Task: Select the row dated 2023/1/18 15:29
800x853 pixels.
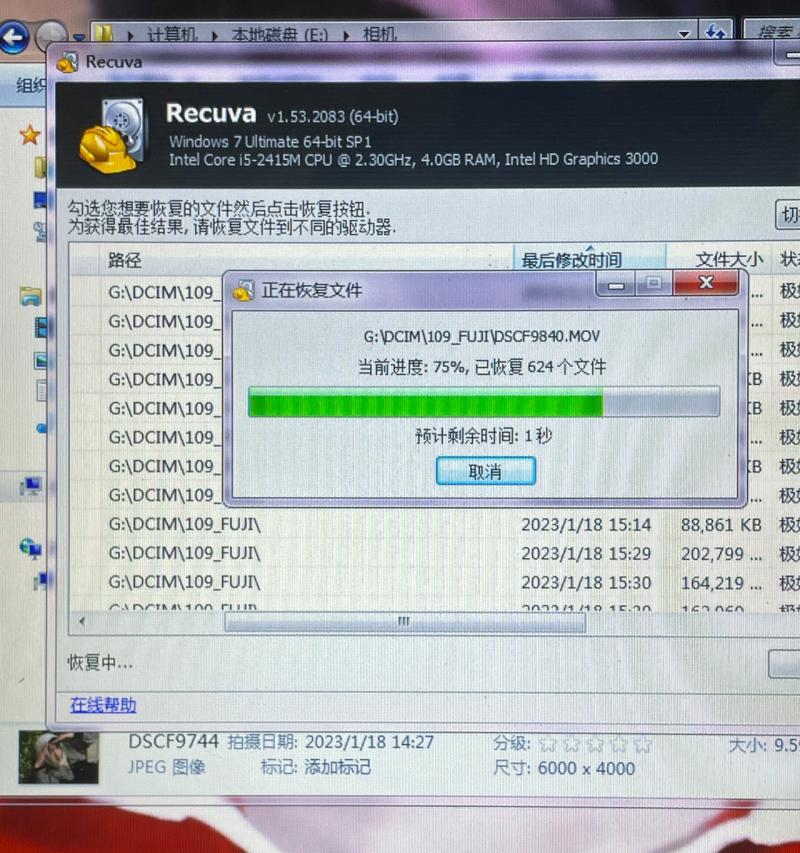Action: 432,554
